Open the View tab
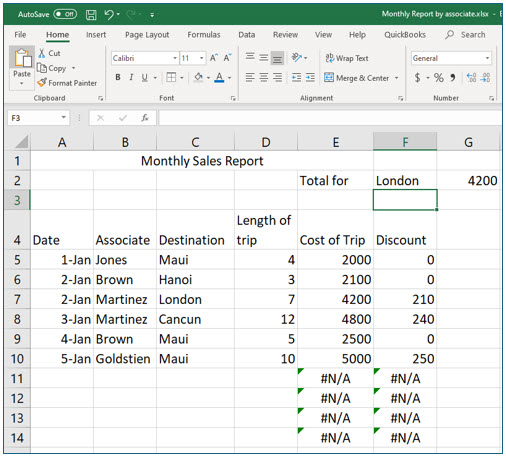 tap(323, 35)
